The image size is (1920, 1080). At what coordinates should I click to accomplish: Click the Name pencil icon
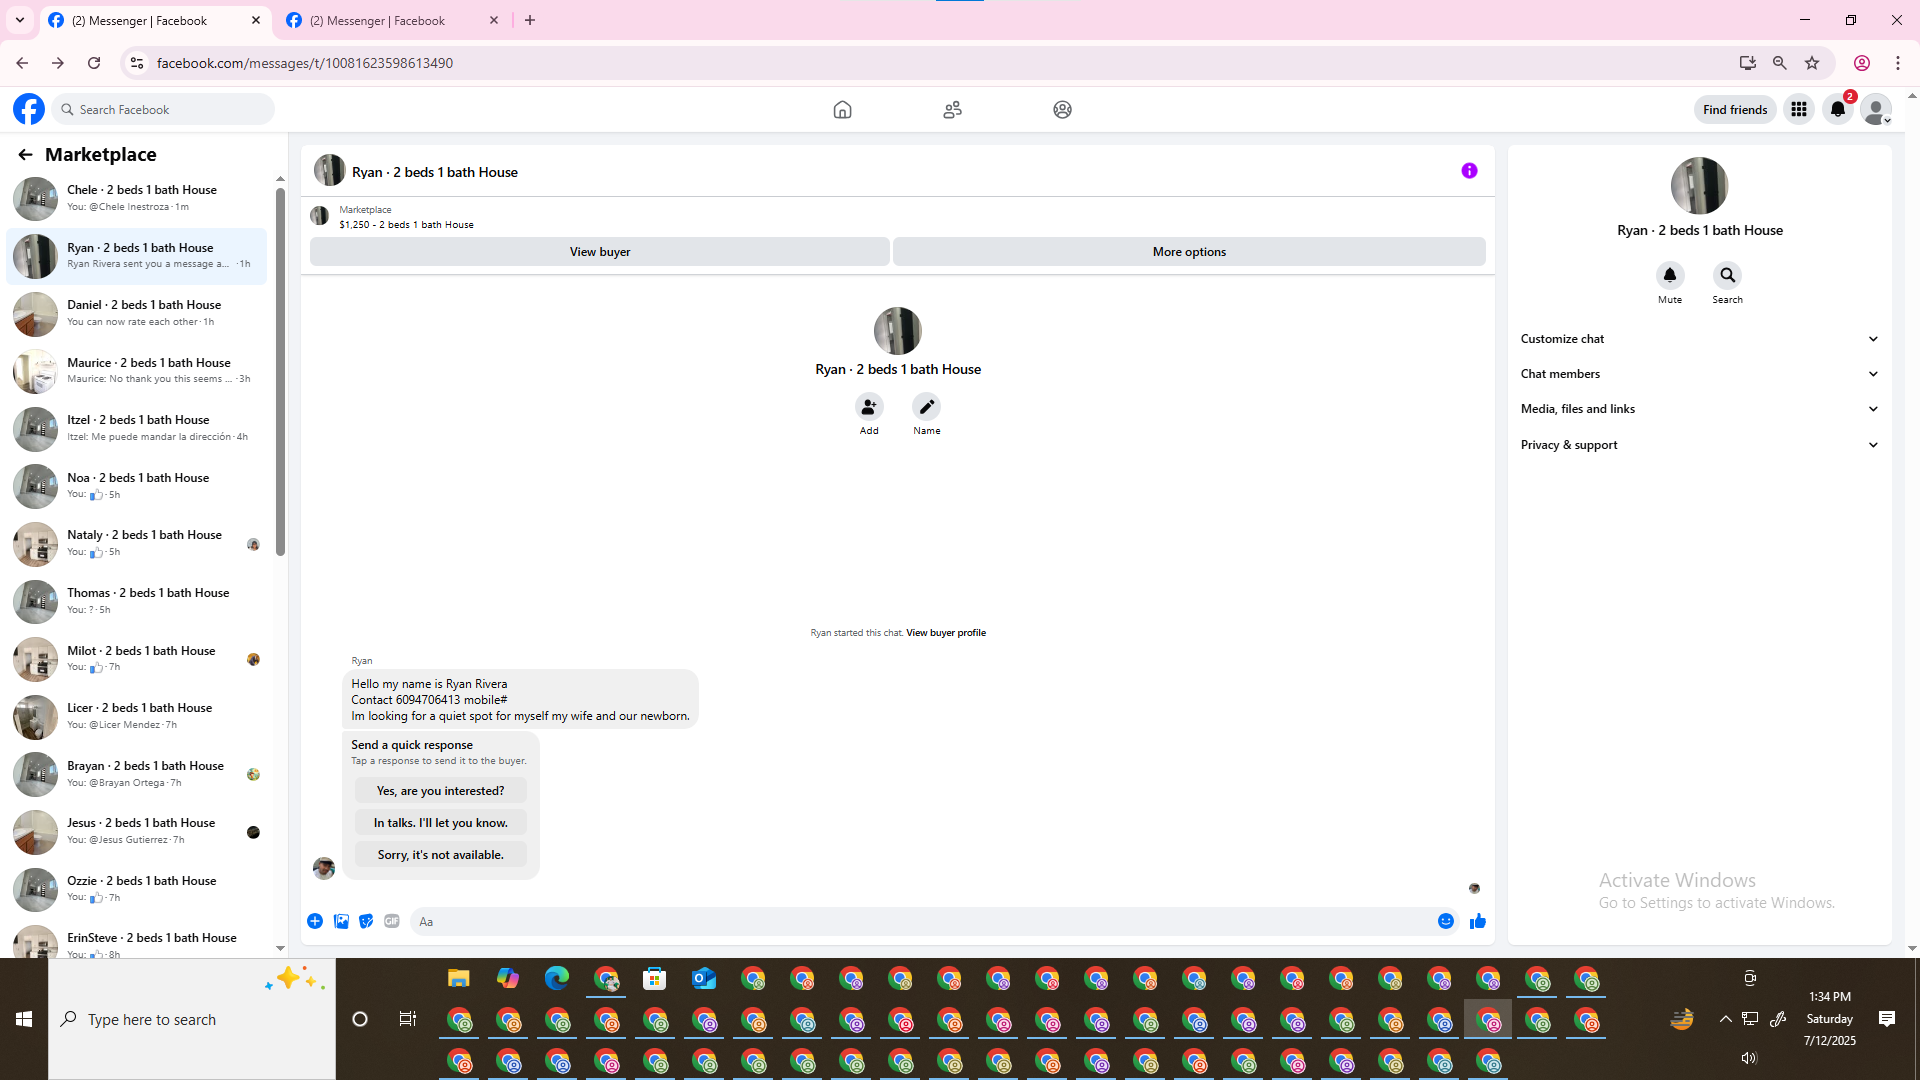[x=926, y=407]
